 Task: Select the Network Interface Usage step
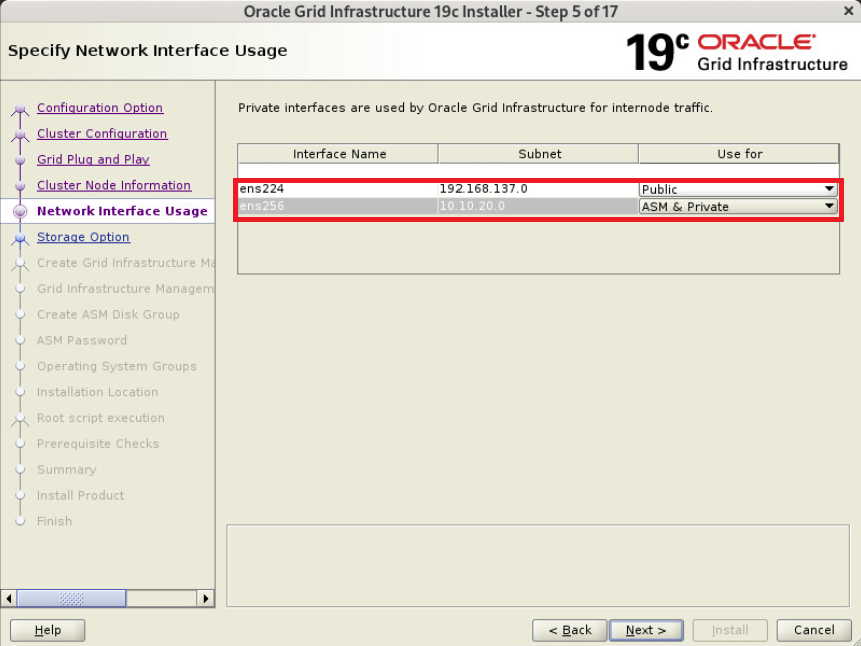(x=122, y=211)
